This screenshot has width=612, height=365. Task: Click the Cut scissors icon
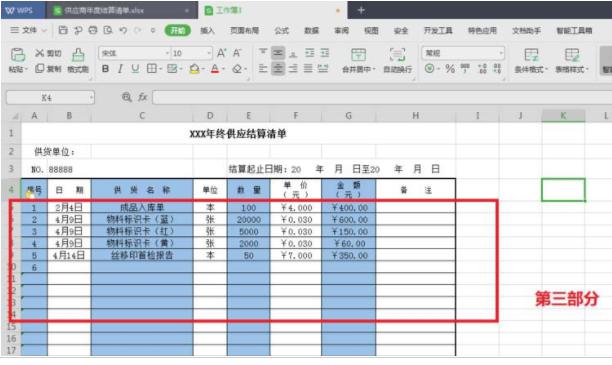[x=39, y=53]
